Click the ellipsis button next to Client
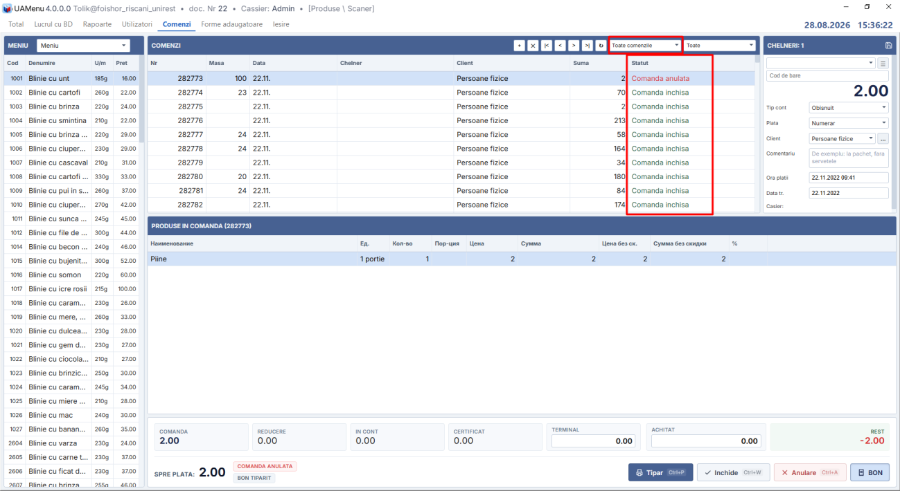Image resolution: width=900 pixels, height=491 pixels. [883, 138]
